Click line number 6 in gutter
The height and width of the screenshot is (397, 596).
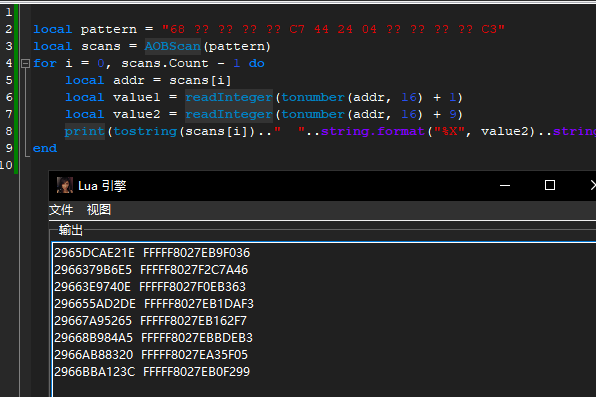[9, 97]
